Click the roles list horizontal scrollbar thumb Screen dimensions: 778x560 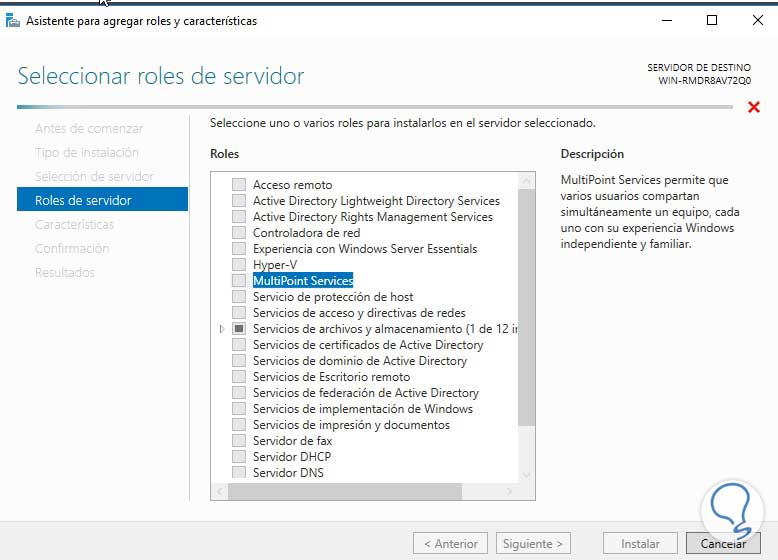pos(345,492)
